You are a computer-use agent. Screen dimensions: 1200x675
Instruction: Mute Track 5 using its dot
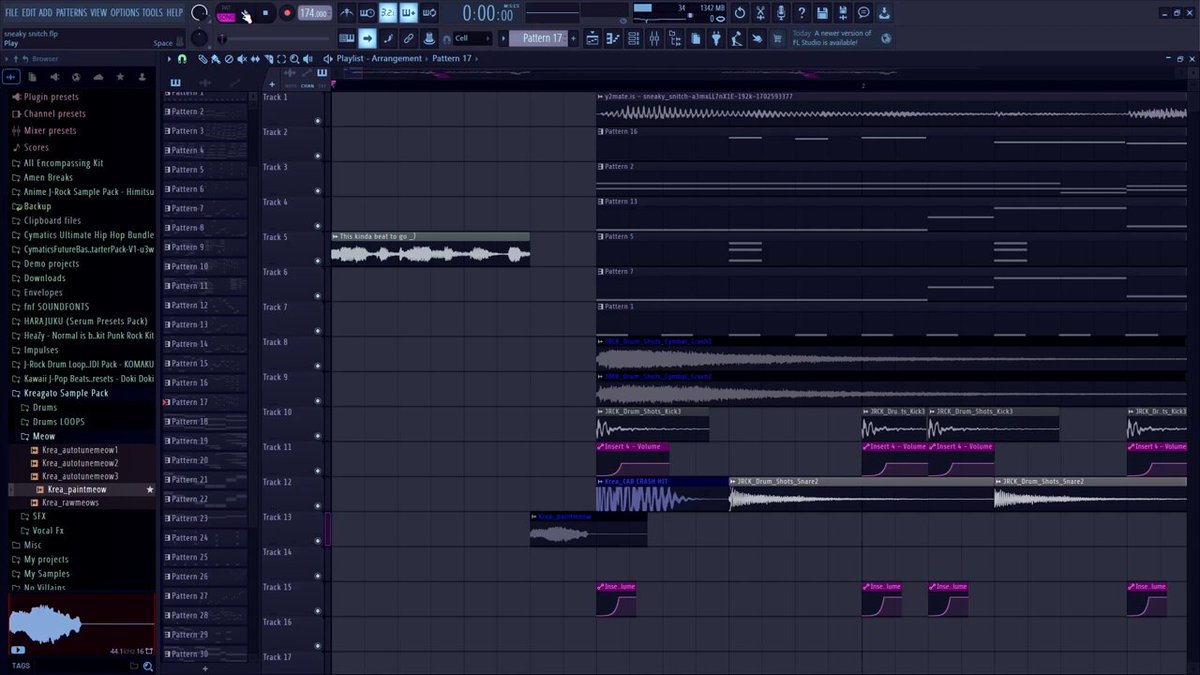[318, 261]
